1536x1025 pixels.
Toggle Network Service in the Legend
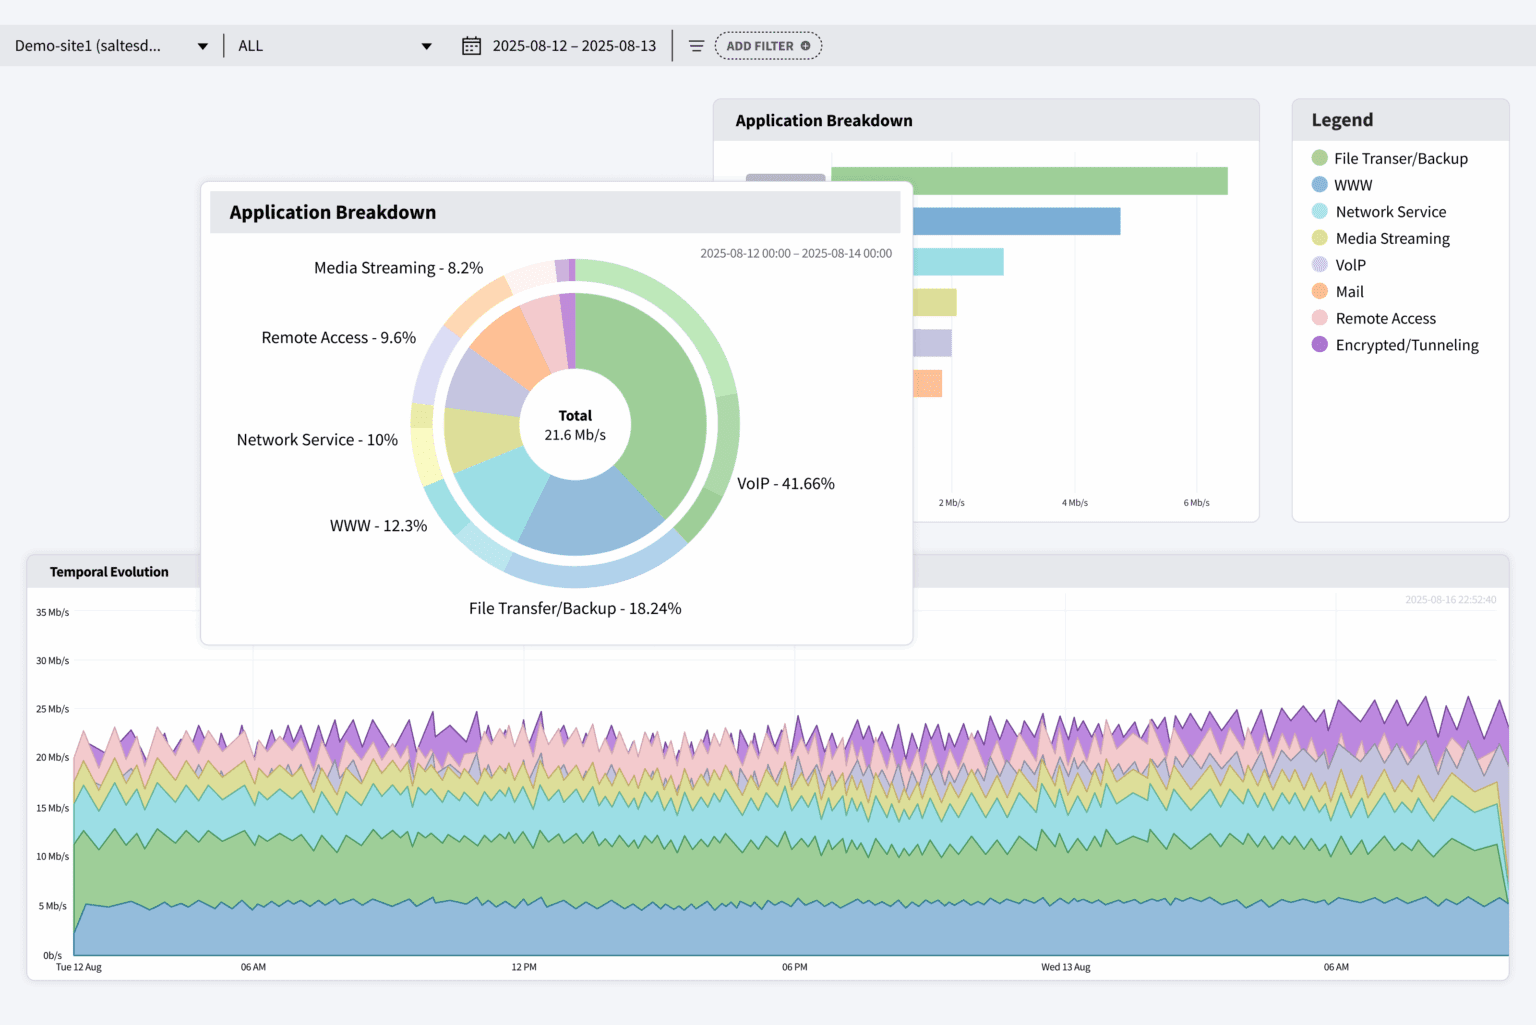(1390, 211)
